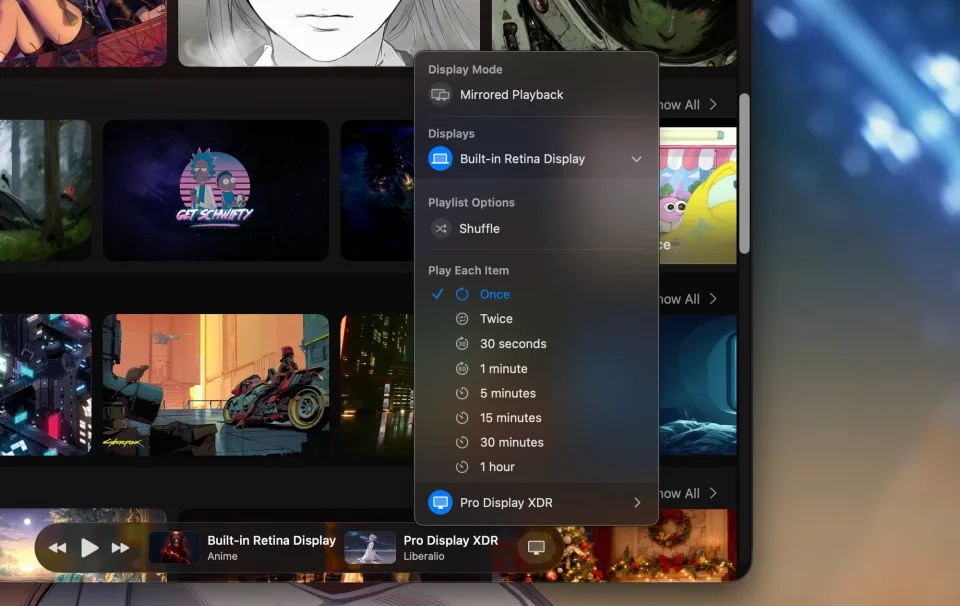This screenshot has height=606, width=960.
Task: Click the blue monitor Pro Display XDR icon
Action: 440,503
